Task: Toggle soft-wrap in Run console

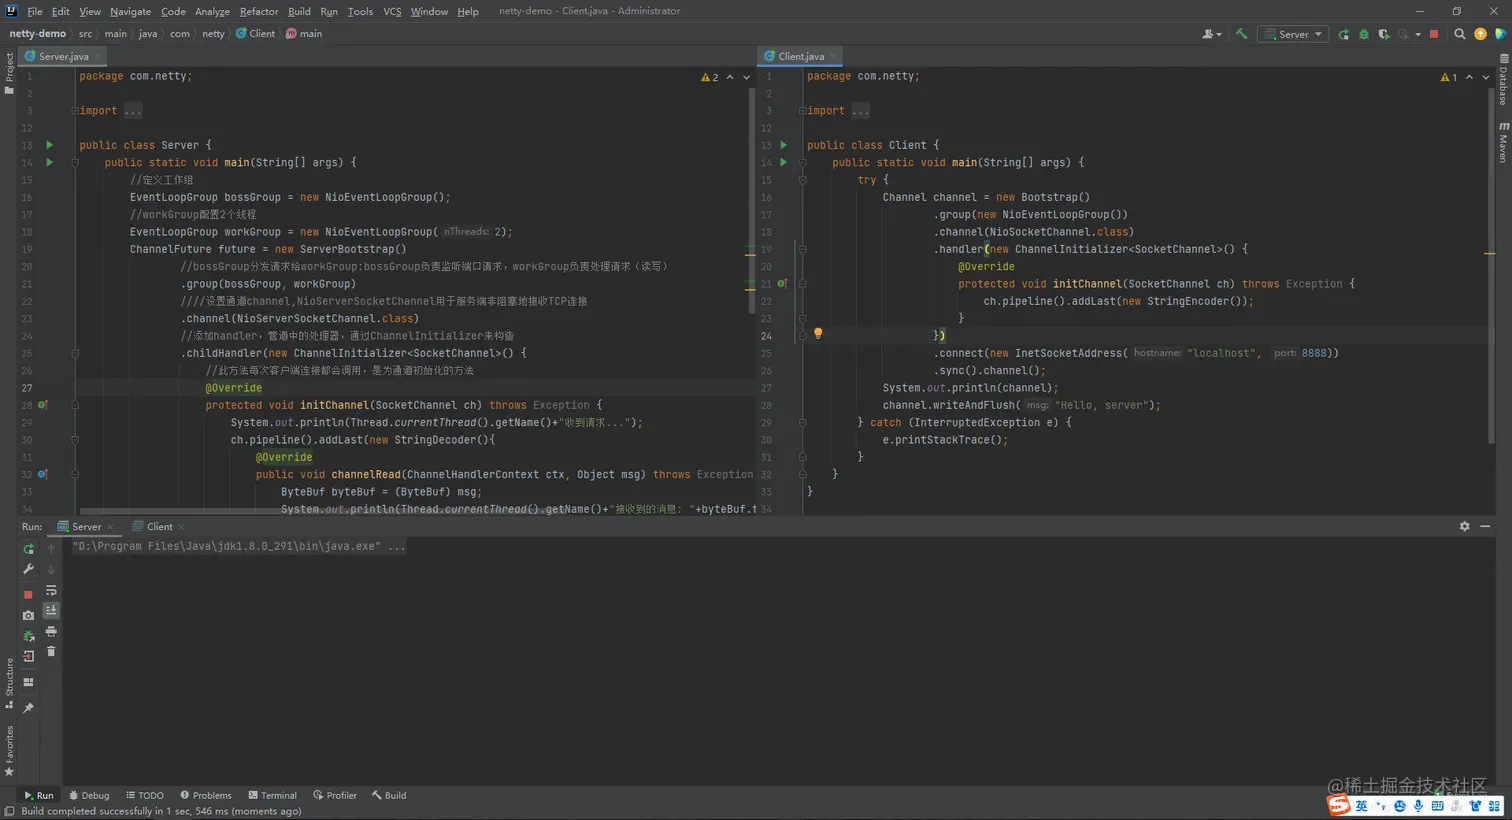Action: click(51, 590)
